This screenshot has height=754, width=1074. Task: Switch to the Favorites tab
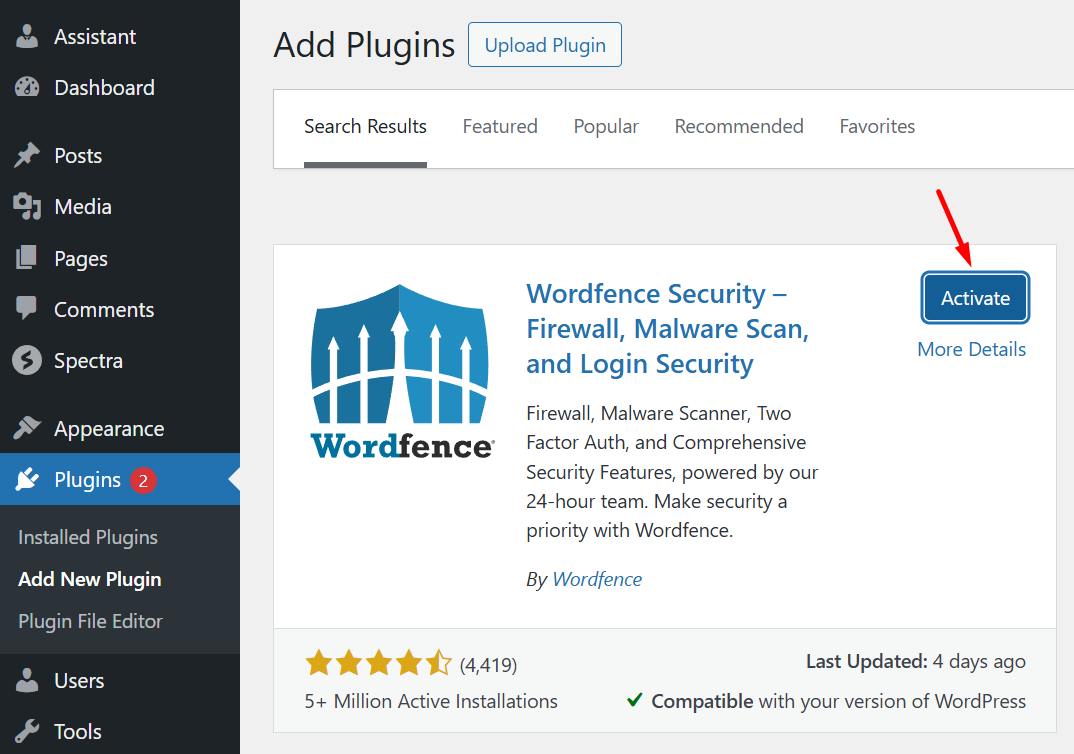(877, 127)
